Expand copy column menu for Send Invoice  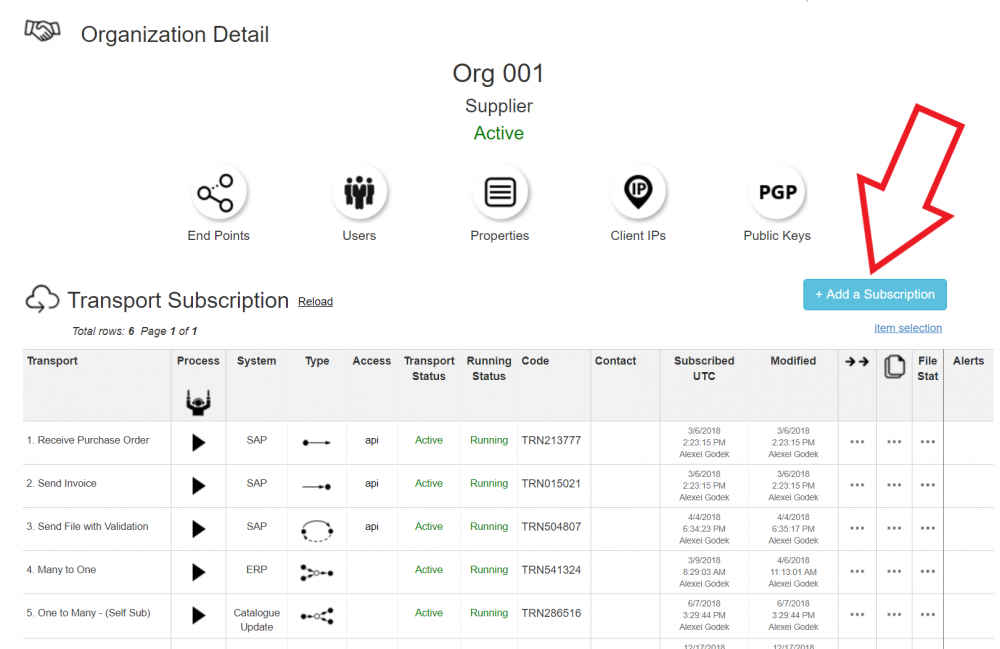893,485
